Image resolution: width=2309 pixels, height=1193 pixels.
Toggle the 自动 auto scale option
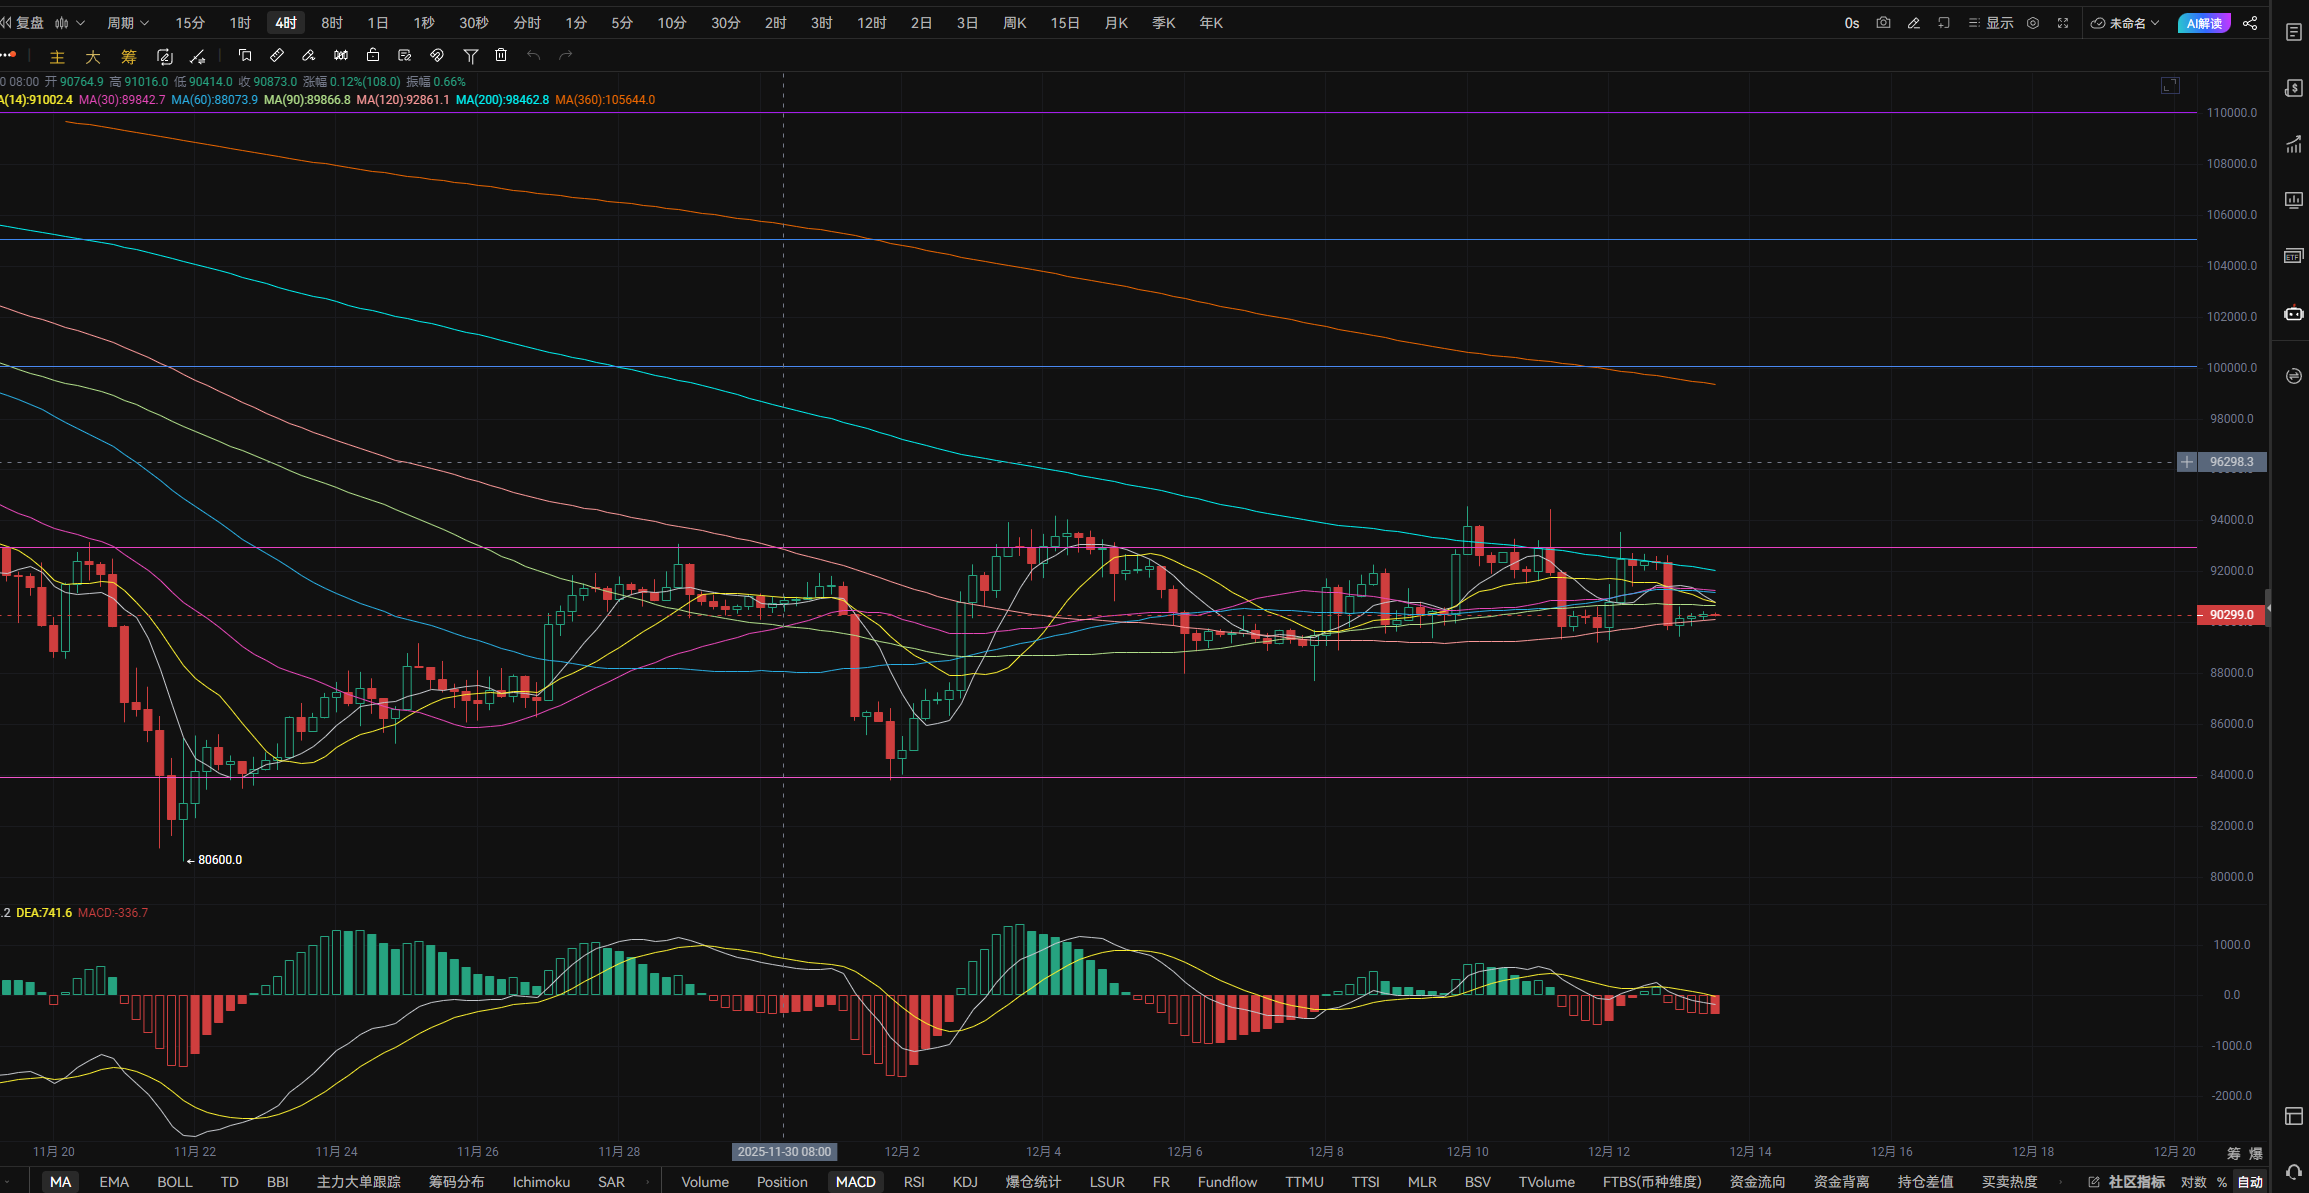pyautogui.click(x=2250, y=1182)
